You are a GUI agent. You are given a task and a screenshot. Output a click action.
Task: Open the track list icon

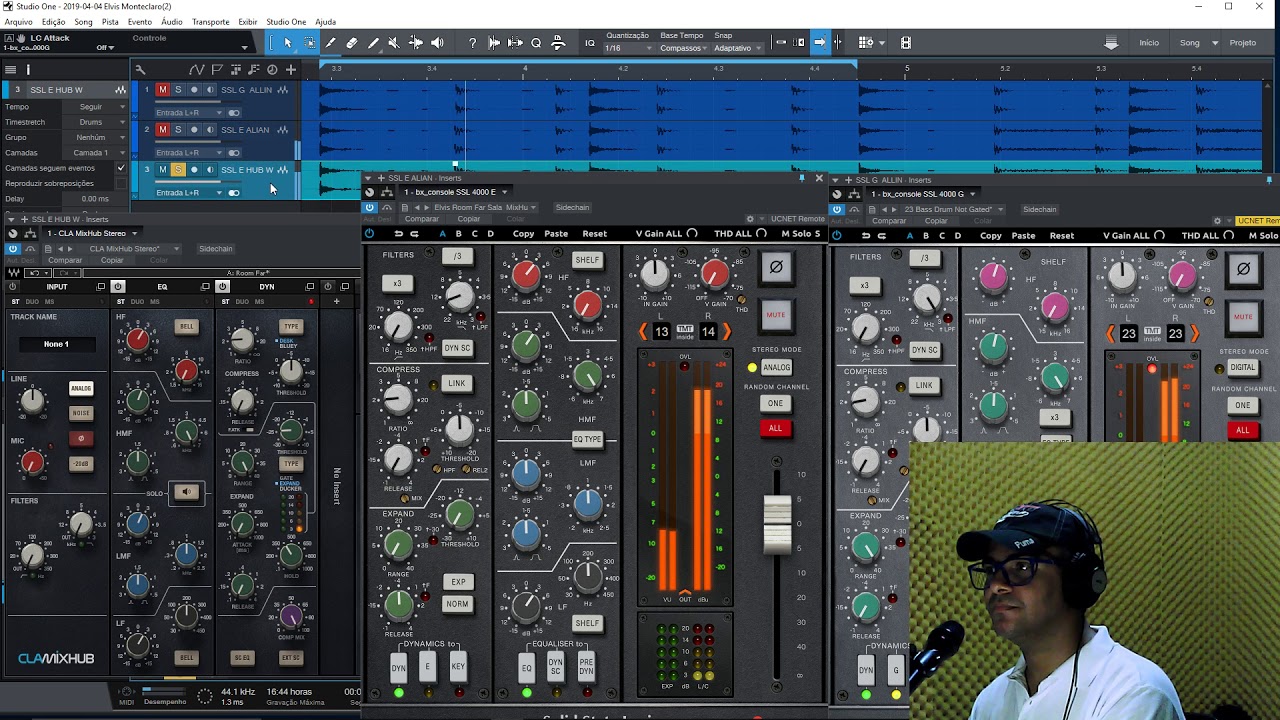(10, 69)
